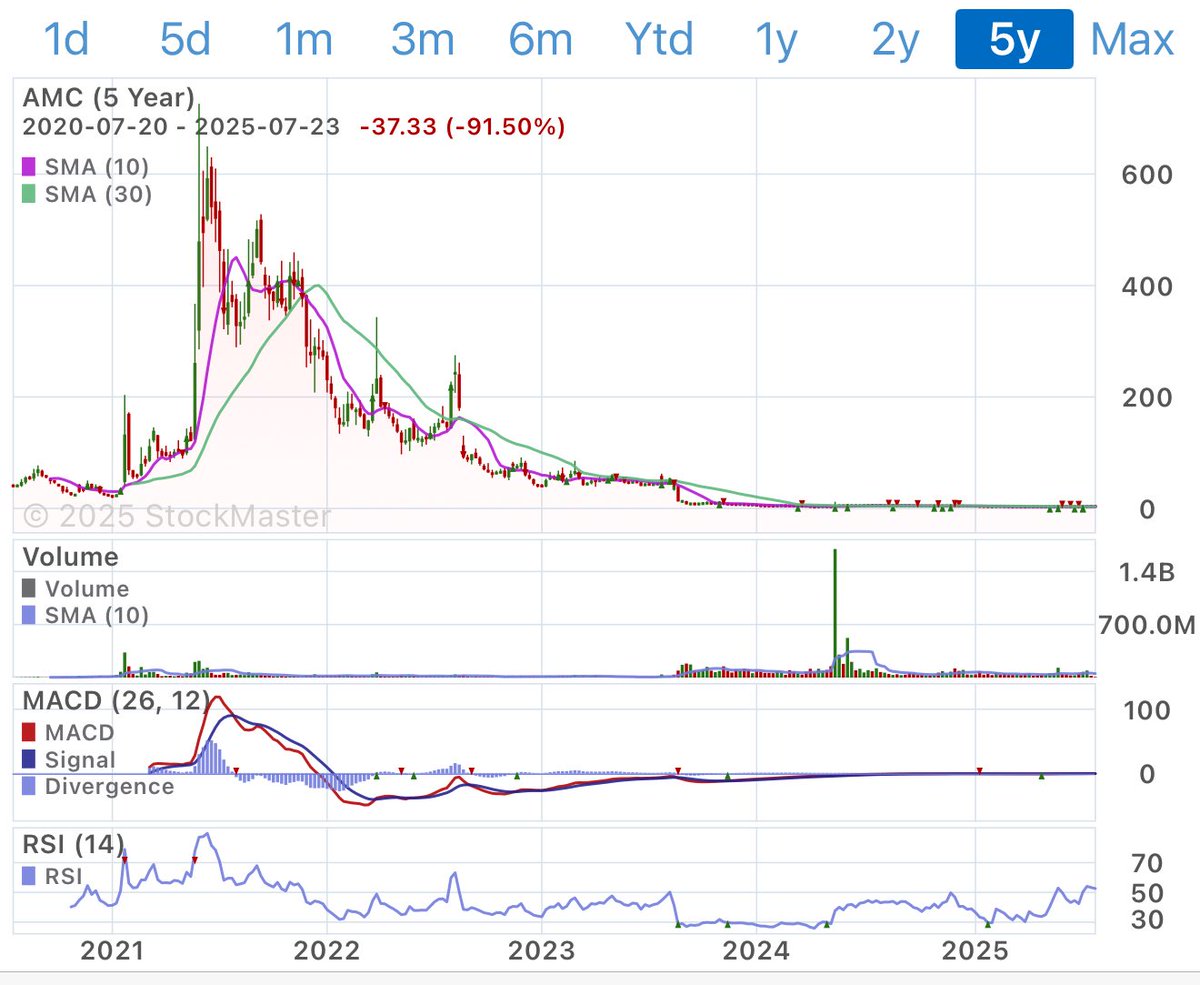Click the RSI (14) panel heading
This screenshot has height=985, width=1200.
tap(75, 847)
